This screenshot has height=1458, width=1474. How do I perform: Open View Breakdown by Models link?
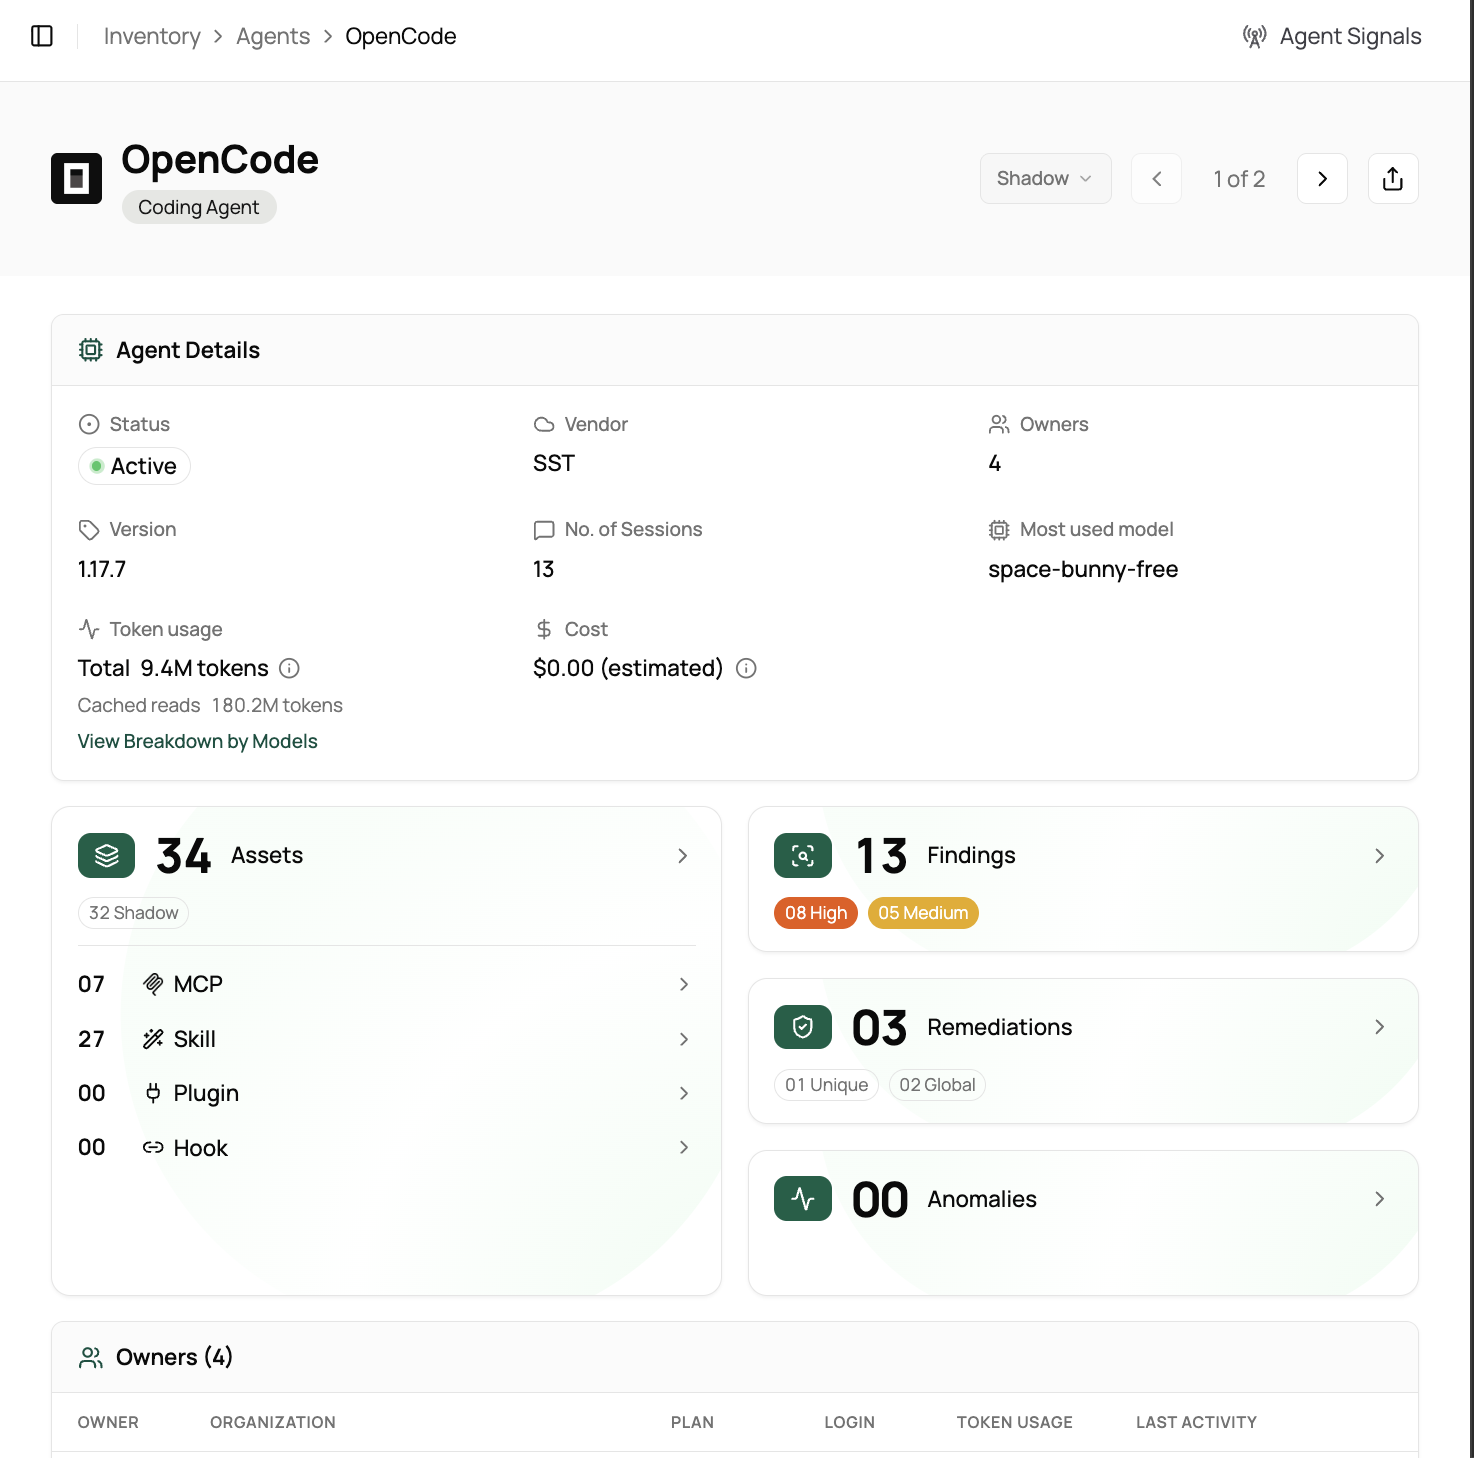point(198,741)
